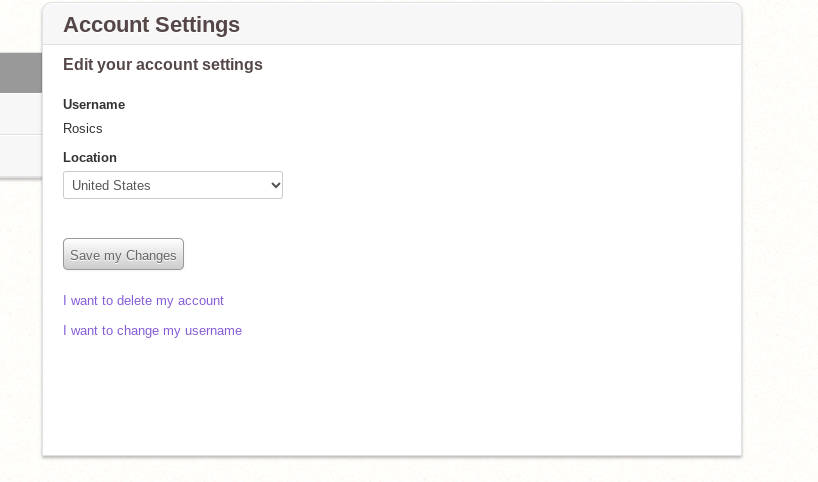Click the Location dropdown arrow
The width and height of the screenshot is (818, 482).
(275, 185)
